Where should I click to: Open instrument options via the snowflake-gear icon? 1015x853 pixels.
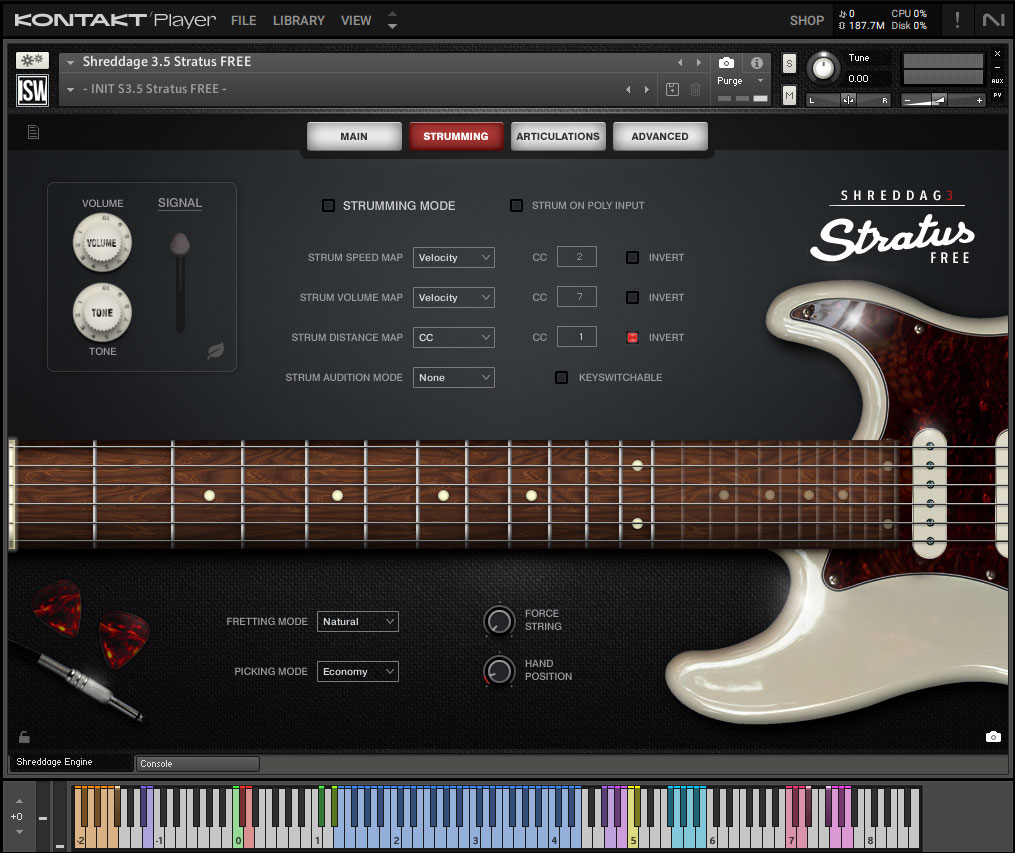point(32,60)
